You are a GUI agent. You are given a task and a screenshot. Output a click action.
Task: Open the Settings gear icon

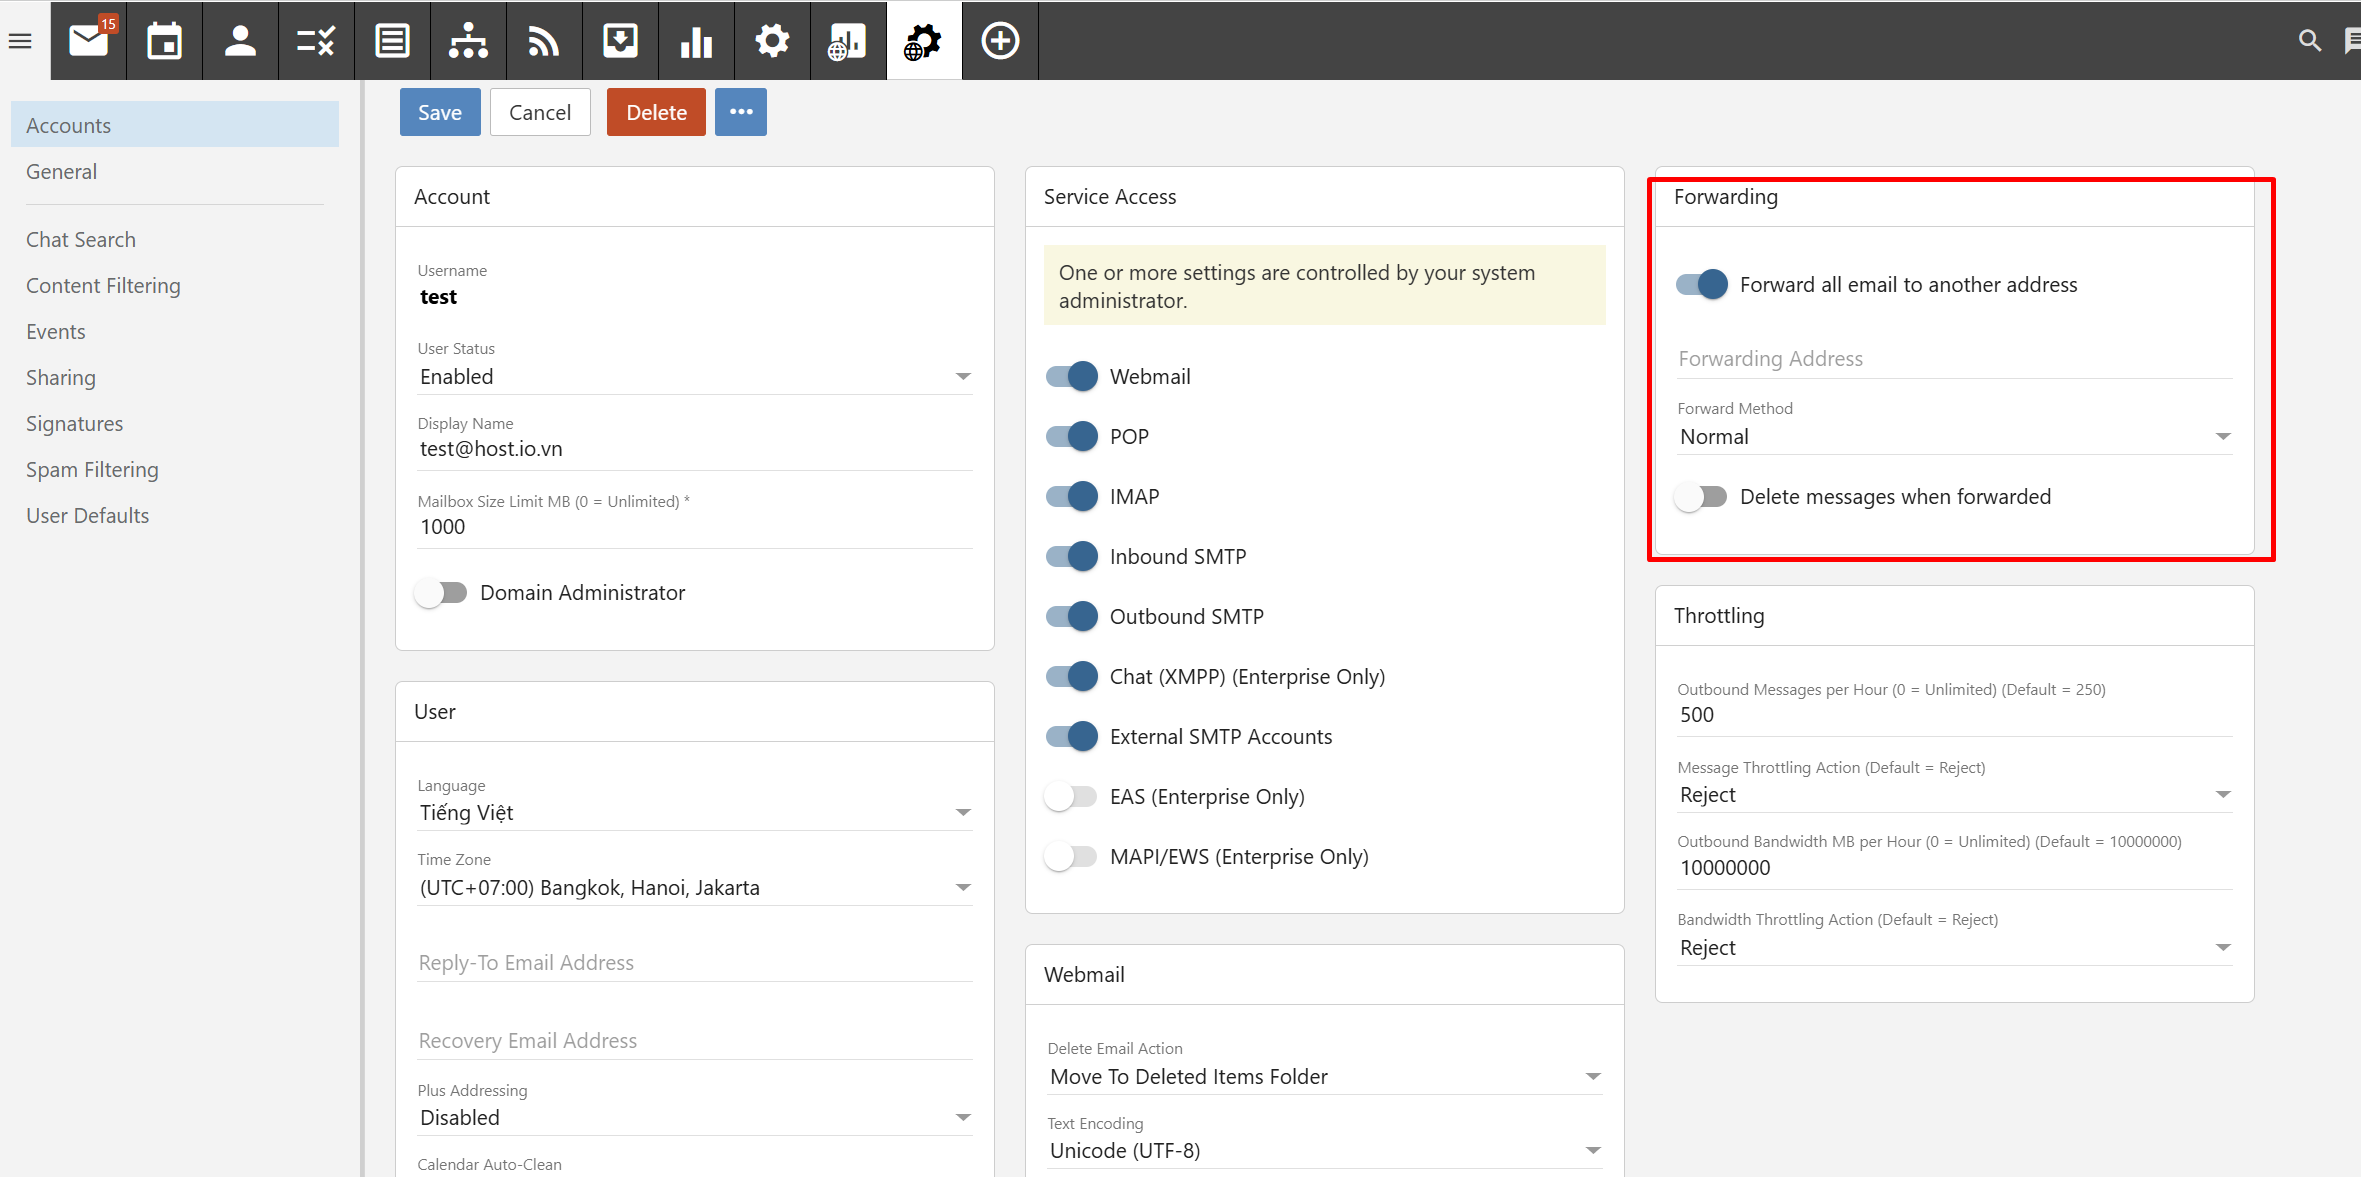coord(773,41)
